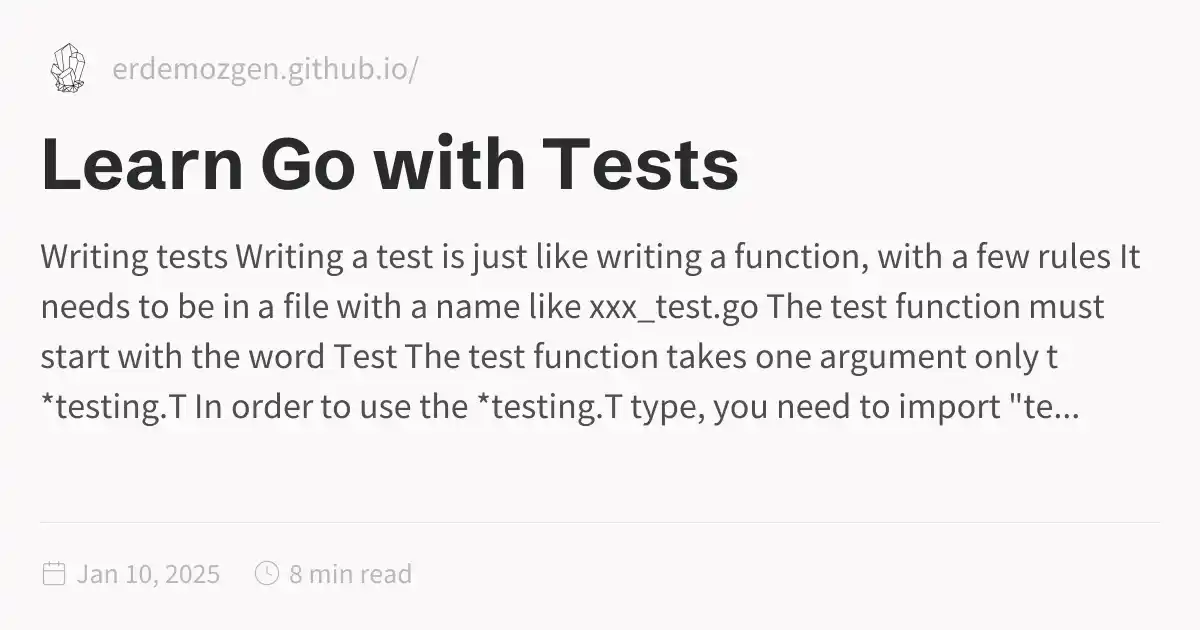Click the crystal logo icon
This screenshot has height=630, width=1200.
[67, 69]
